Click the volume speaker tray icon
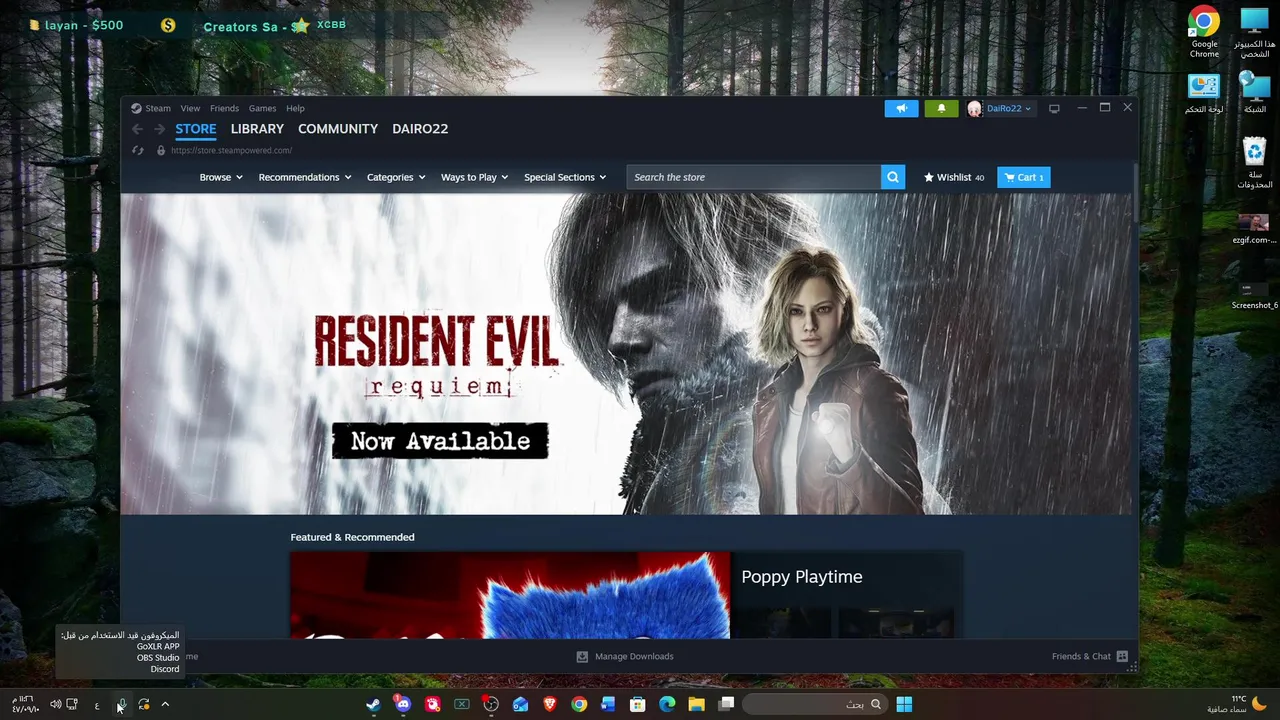1280x720 pixels. click(x=56, y=705)
